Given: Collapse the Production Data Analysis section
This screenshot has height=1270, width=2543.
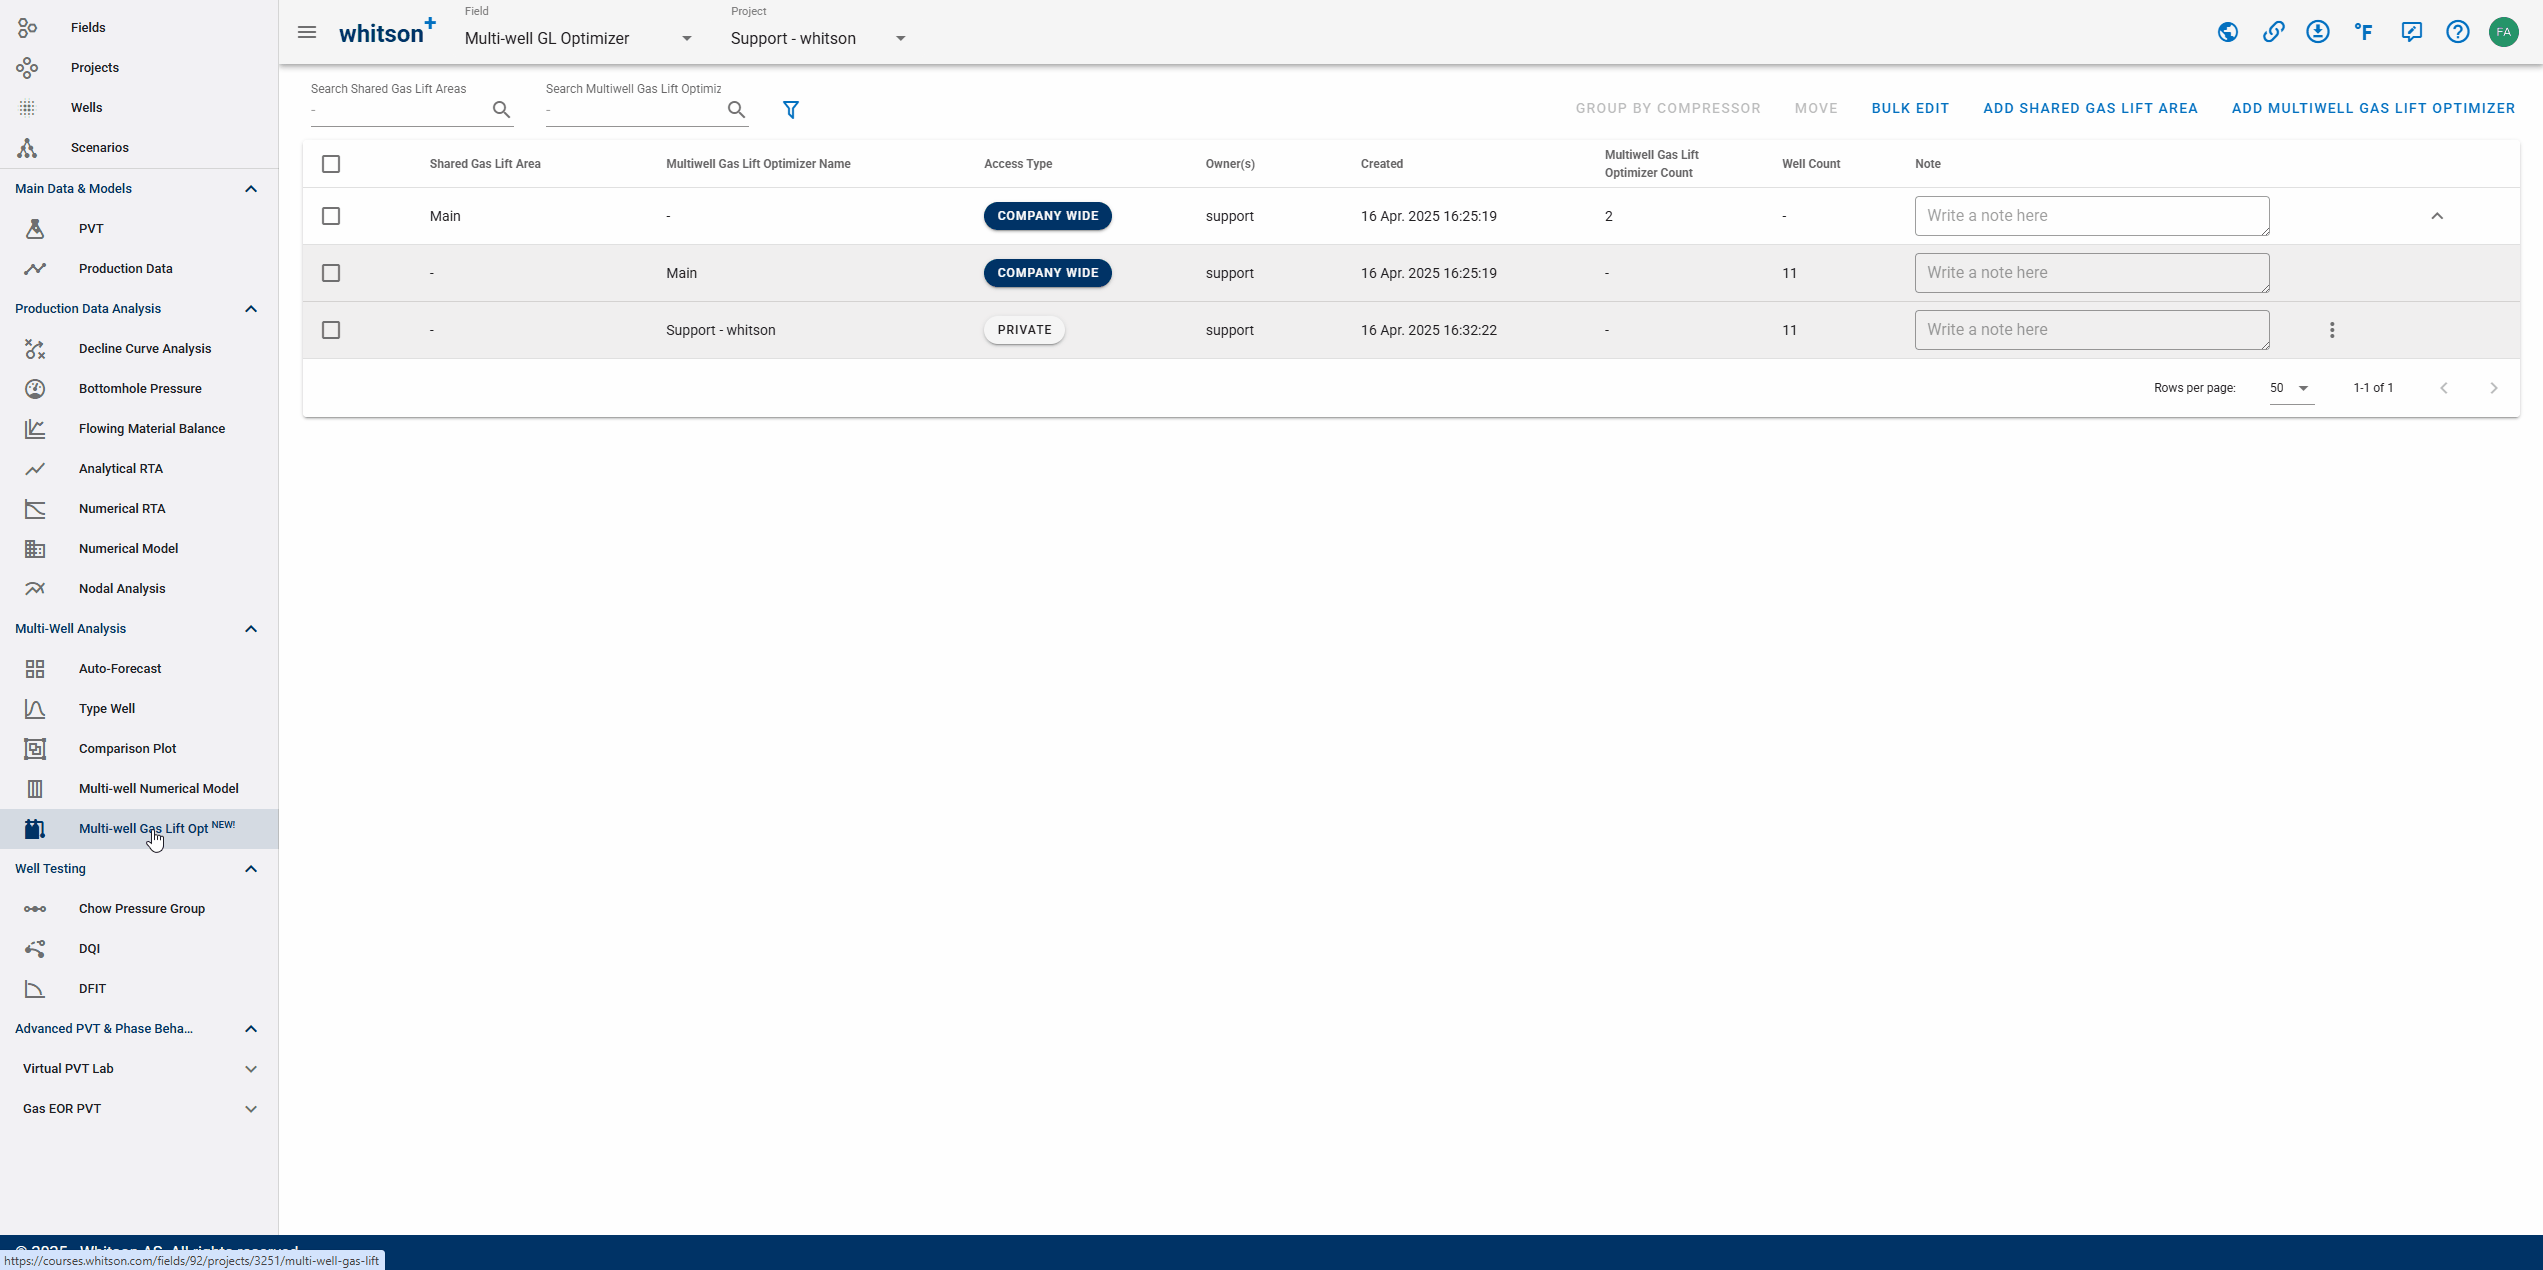Looking at the screenshot, I should click(251, 308).
